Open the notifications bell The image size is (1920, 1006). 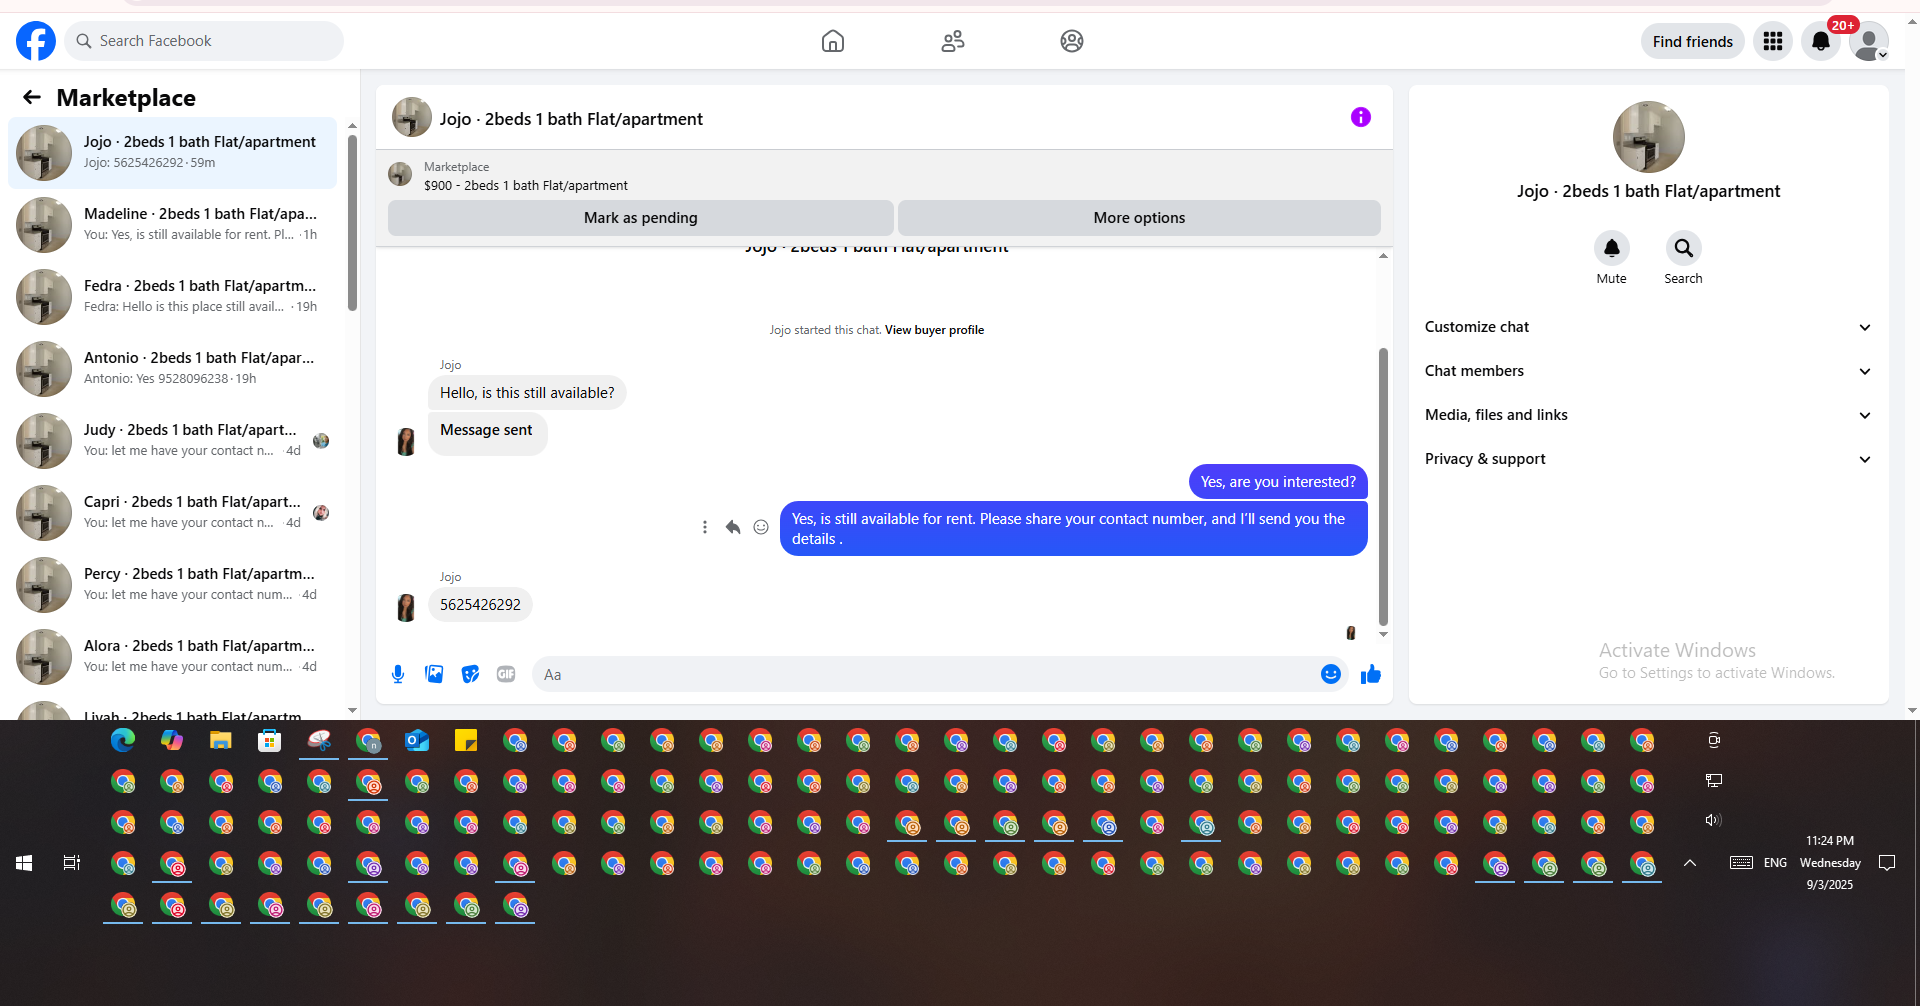[x=1821, y=41]
